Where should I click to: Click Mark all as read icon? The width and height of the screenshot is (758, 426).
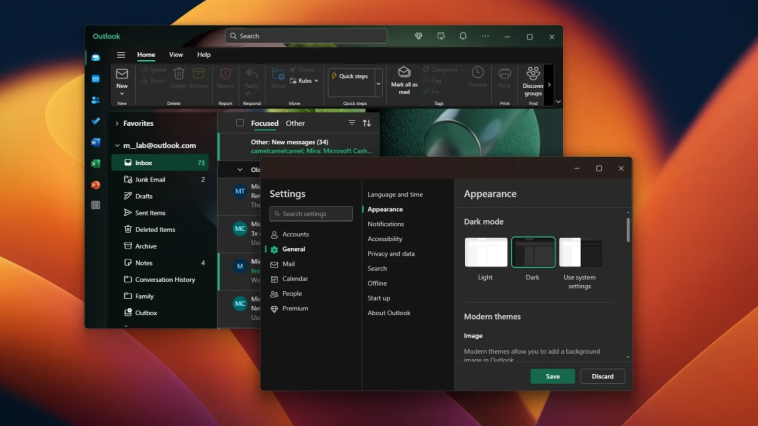(404, 73)
